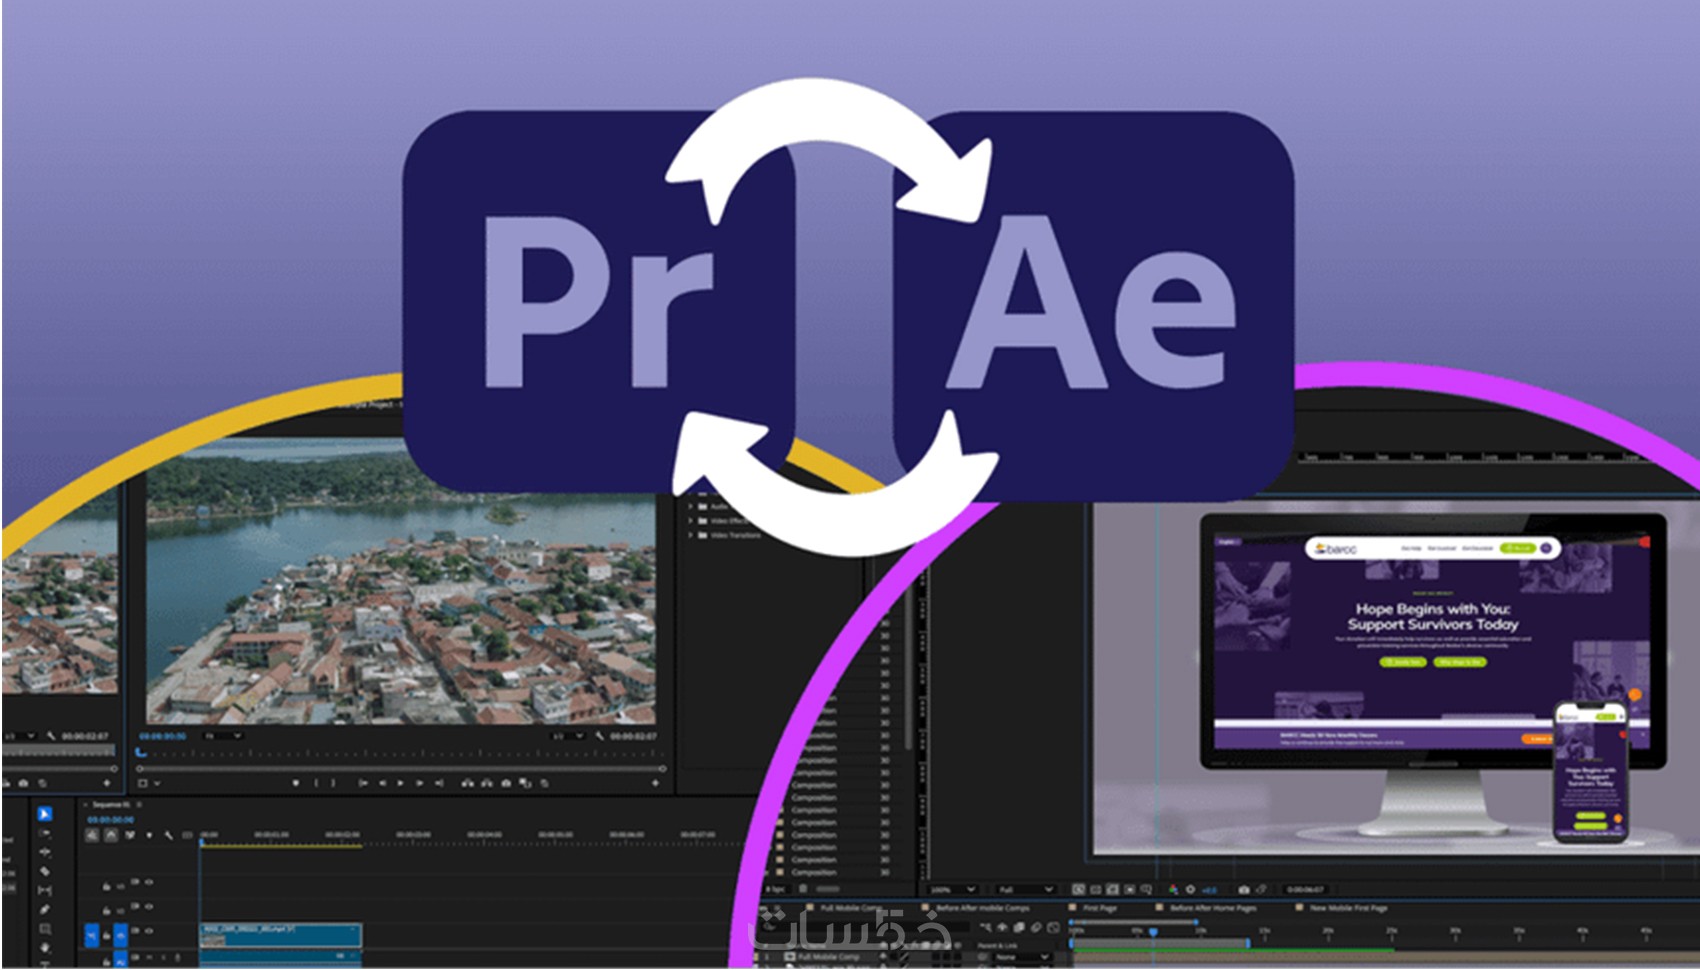Open Before After mobile Comps tab
Screen dimensions: 1700x970
[x=982, y=908]
